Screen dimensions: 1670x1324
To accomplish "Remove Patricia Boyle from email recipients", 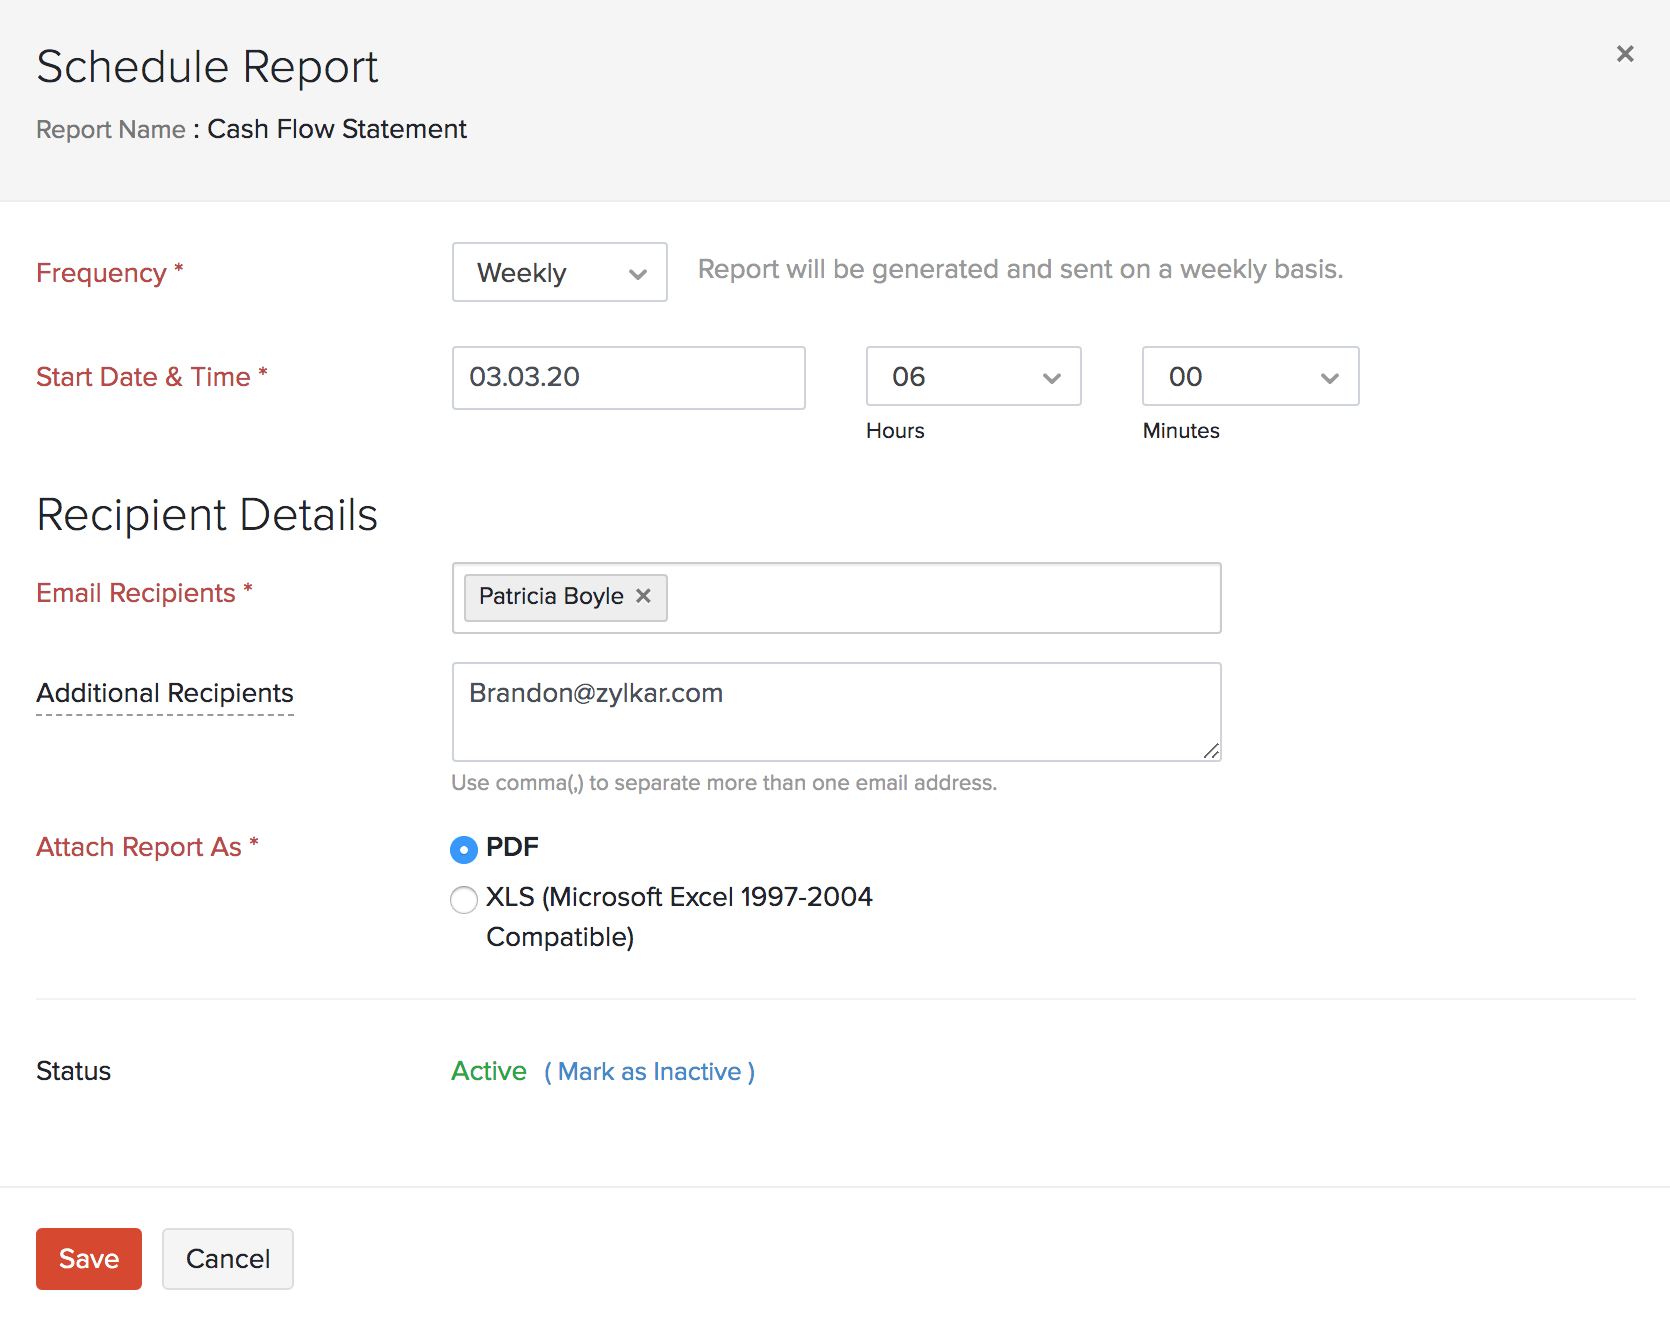I will [643, 596].
